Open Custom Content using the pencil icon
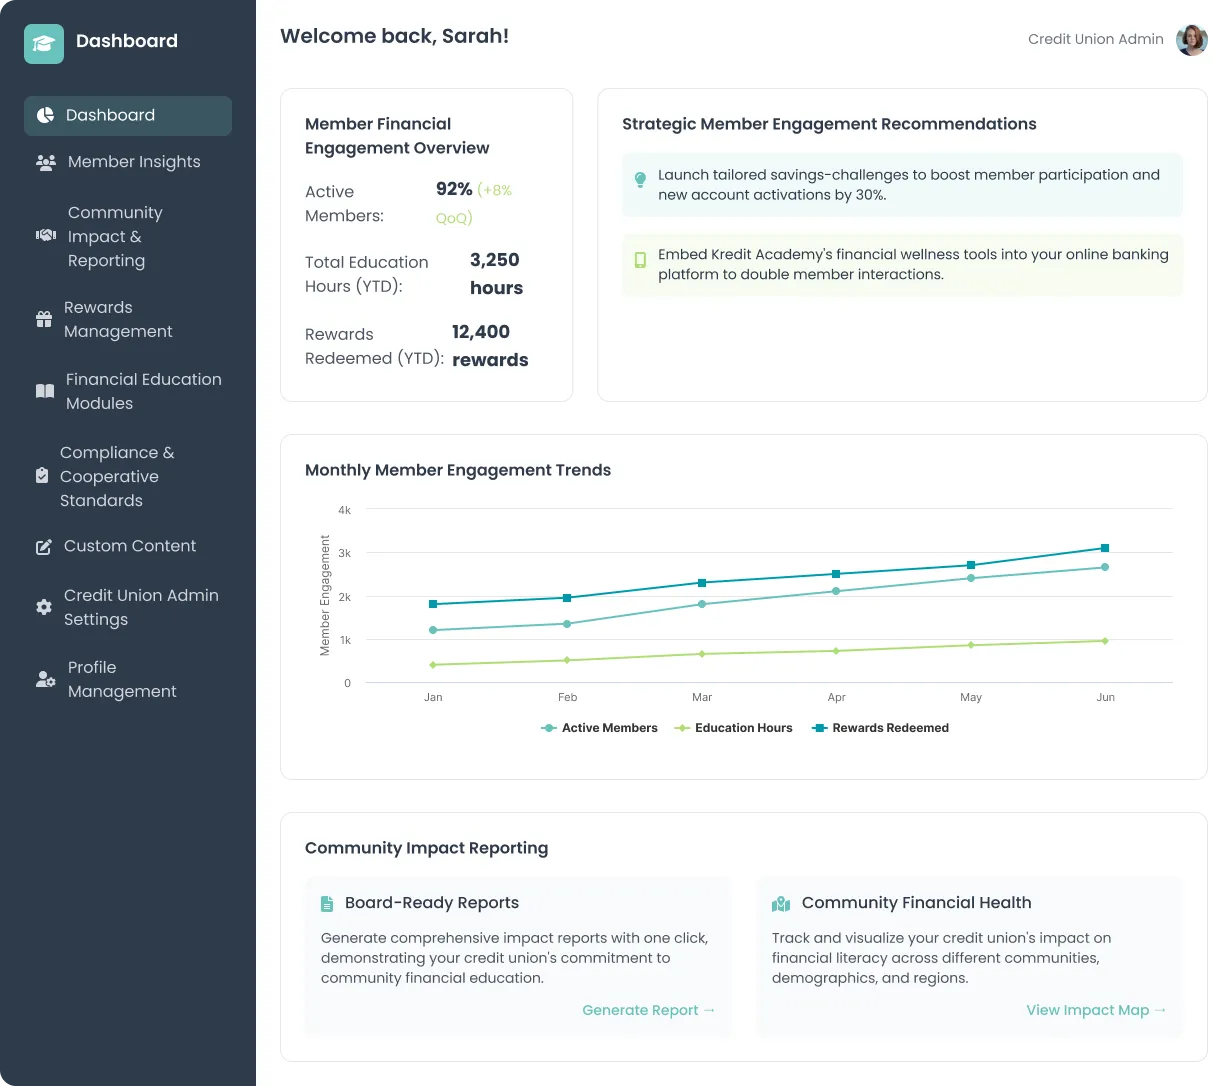This screenshot has height=1086, width=1232. click(45, 545)
